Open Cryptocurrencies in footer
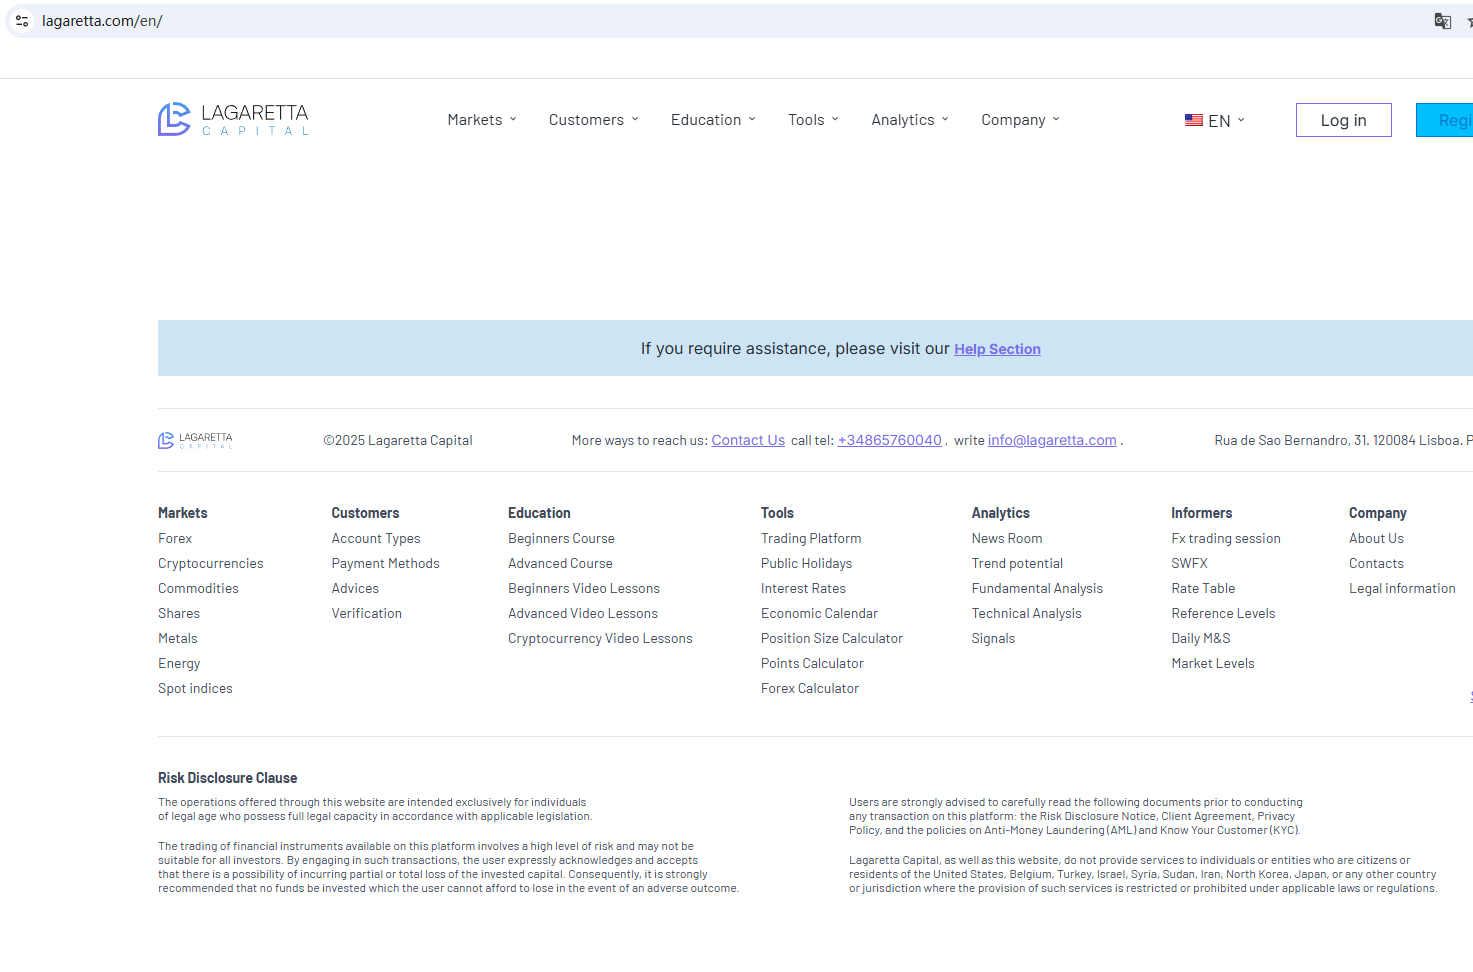 coord(211,563)
